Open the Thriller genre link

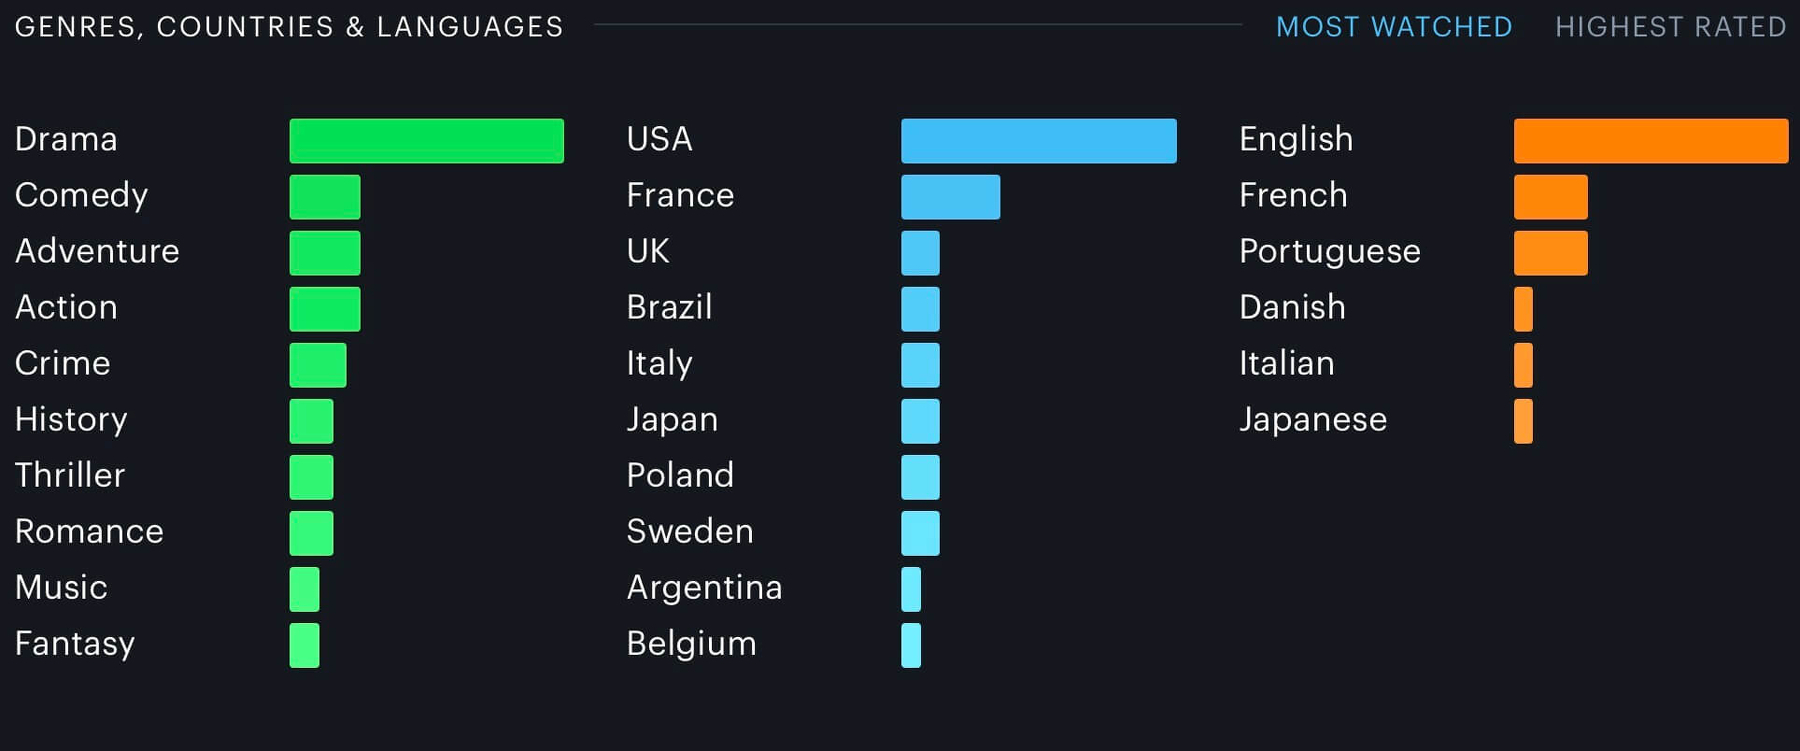tap(70, 475)
